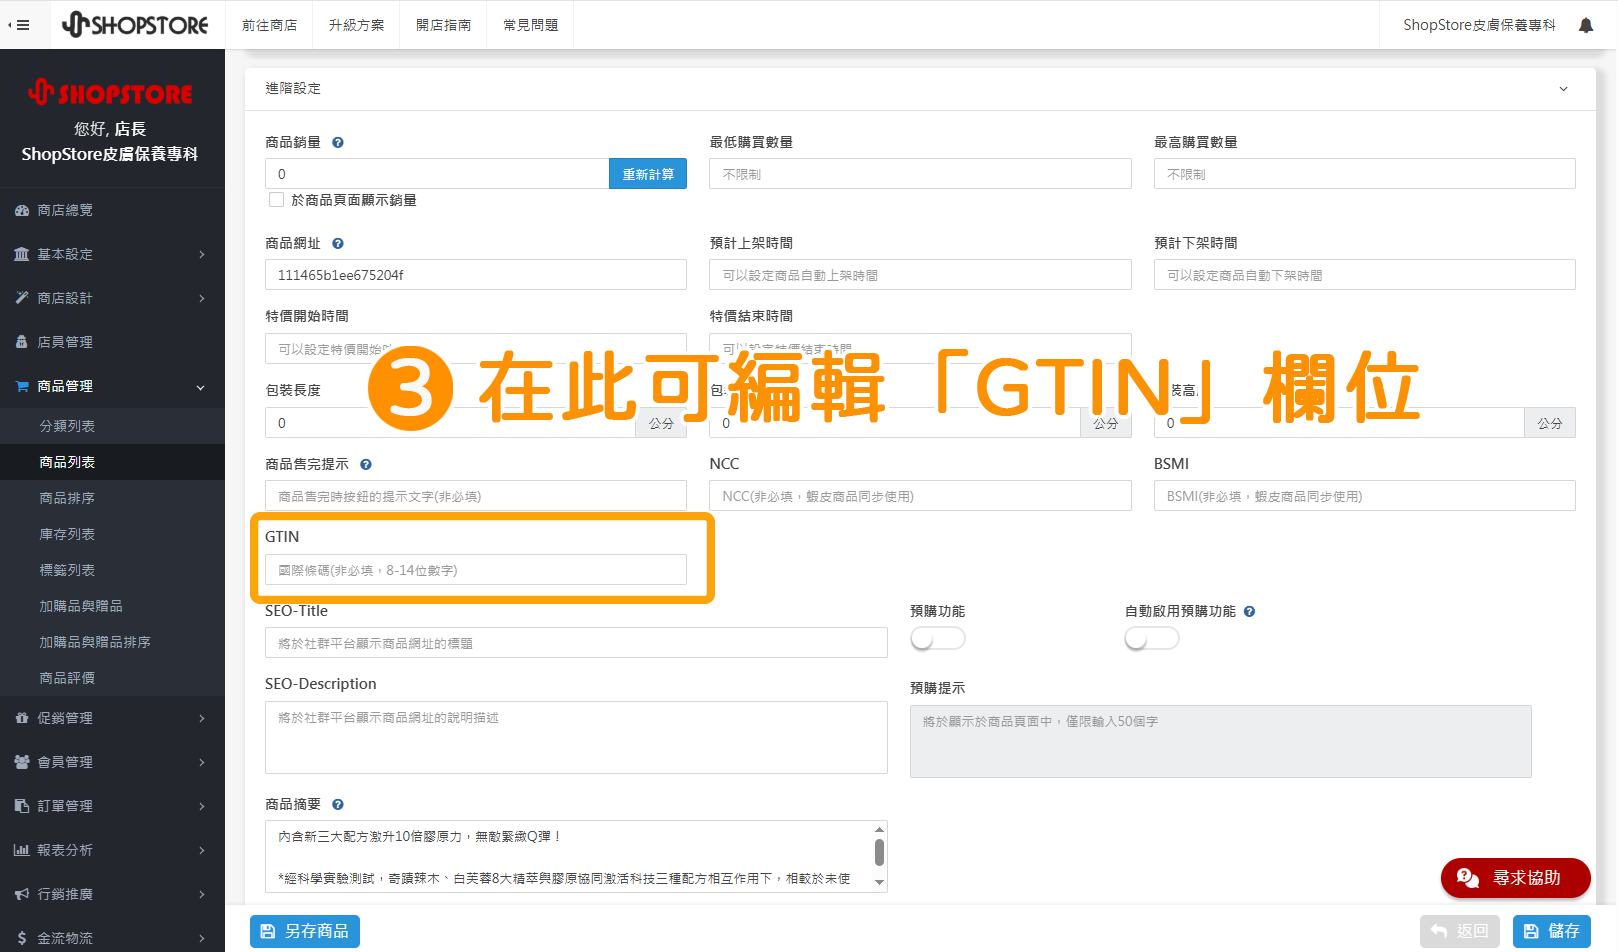1618x952 pixels.
Task: Click the 商品摘要 textarea scrollbar
Action: 879,852
